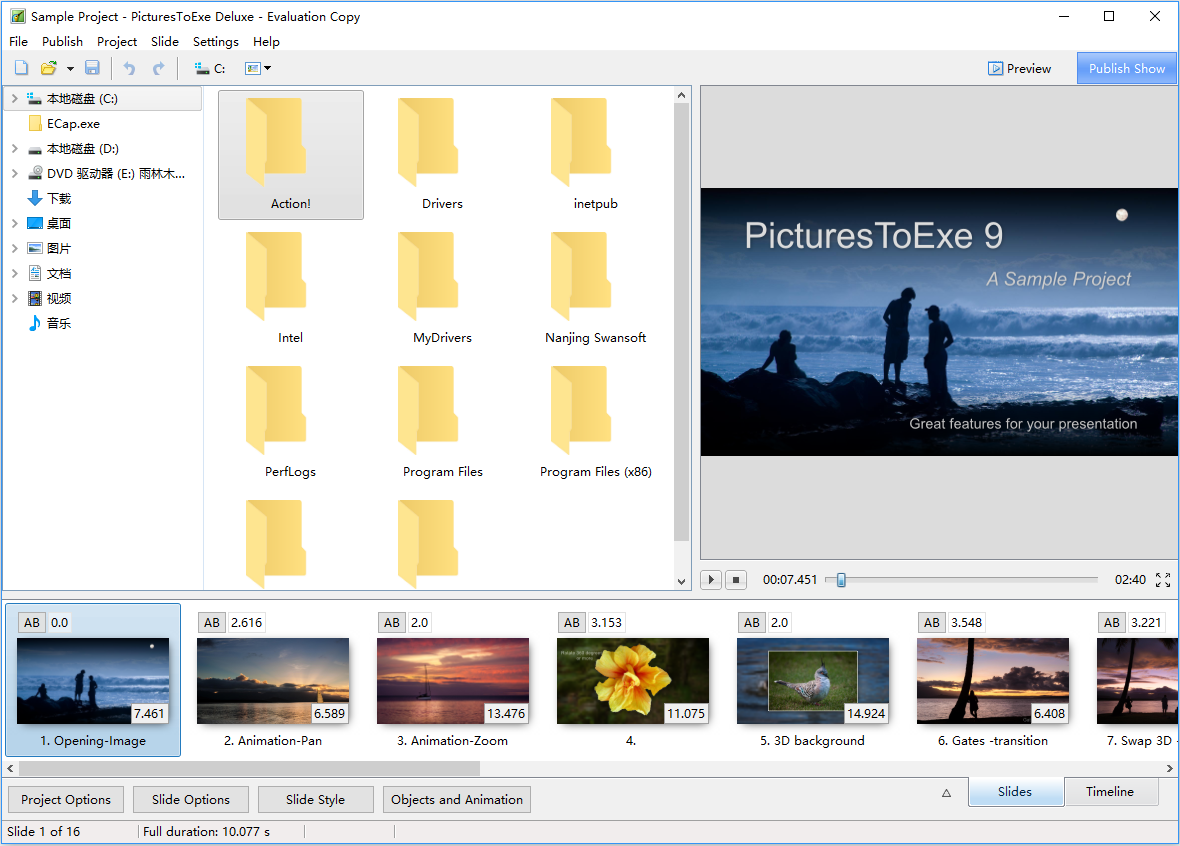Image resolution: width=1180 pixels, height=846 pixels.
Task: Click the fullscreen preview icon
Action: coord(1163,580)
